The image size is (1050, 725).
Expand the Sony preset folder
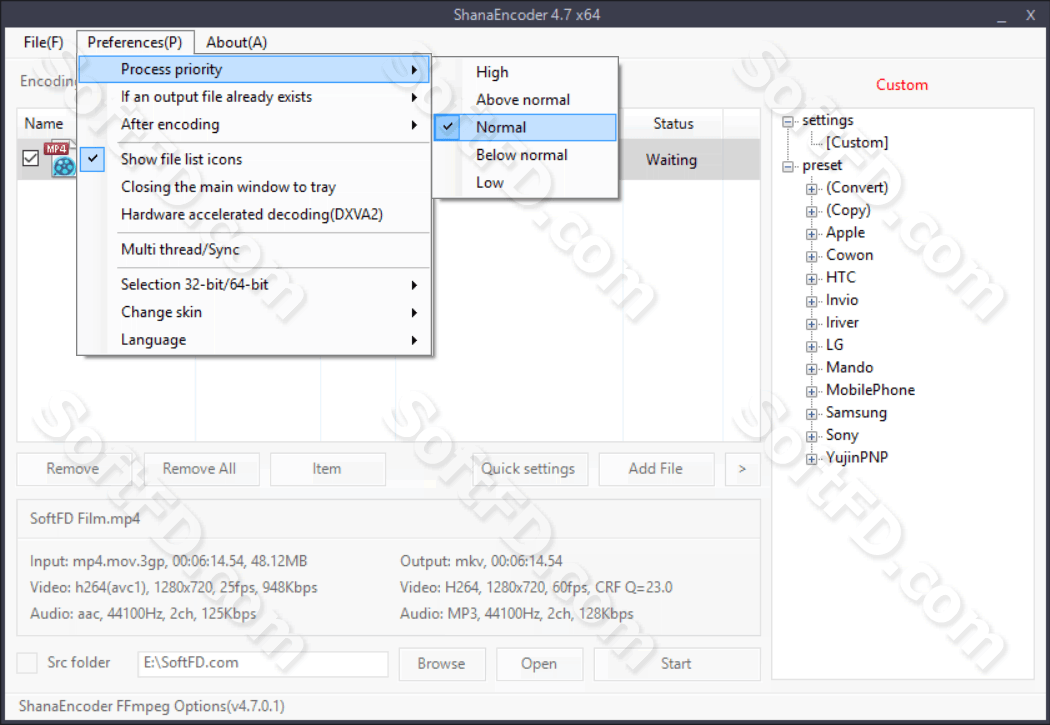812,436
